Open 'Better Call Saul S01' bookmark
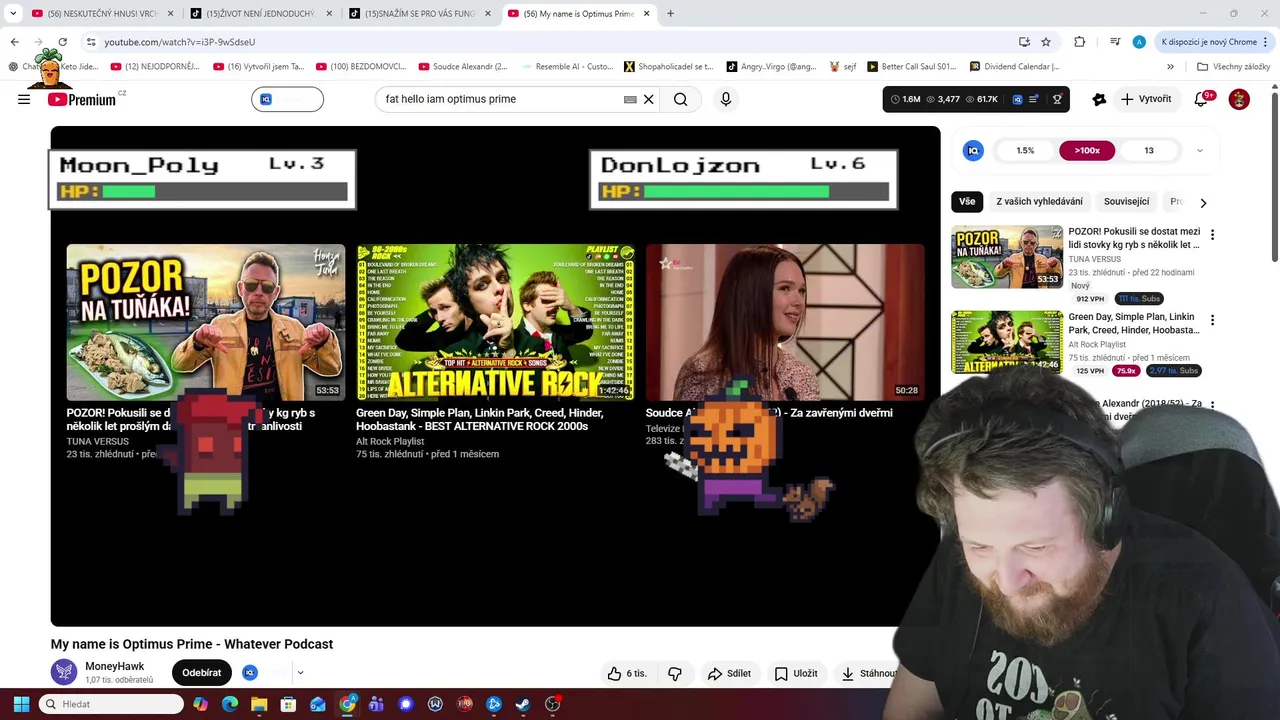This screenshot has width=1280, height=720. pyautogui.click(x=911, y=67)
